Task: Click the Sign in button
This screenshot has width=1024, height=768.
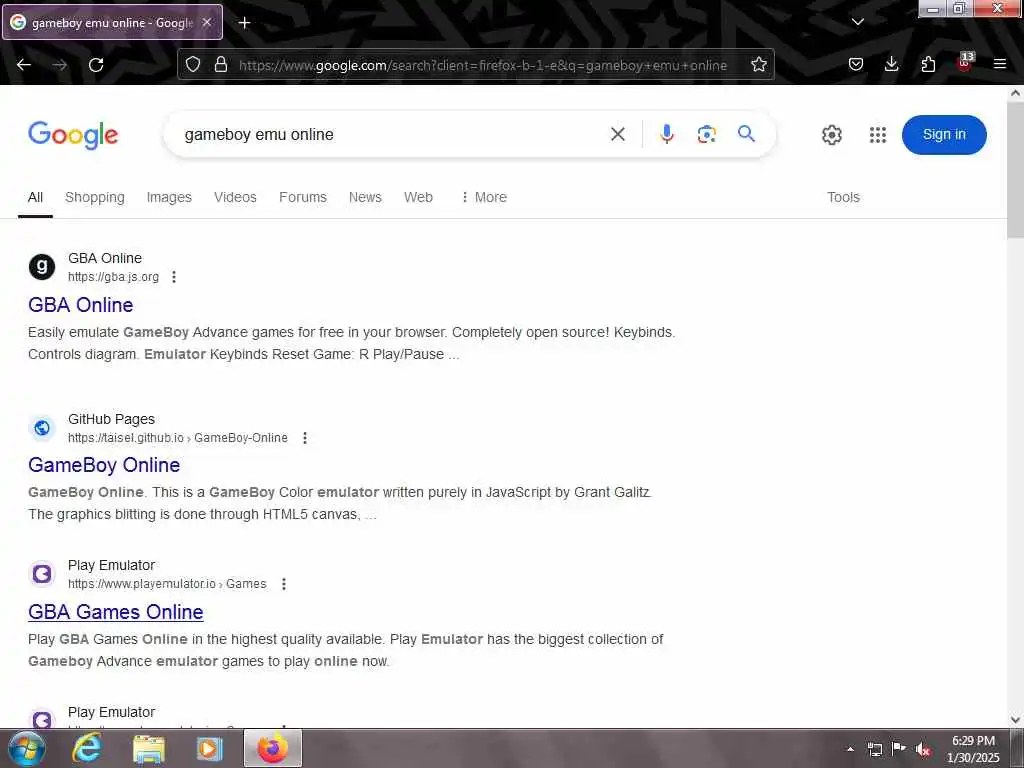Action: [944, 135]
